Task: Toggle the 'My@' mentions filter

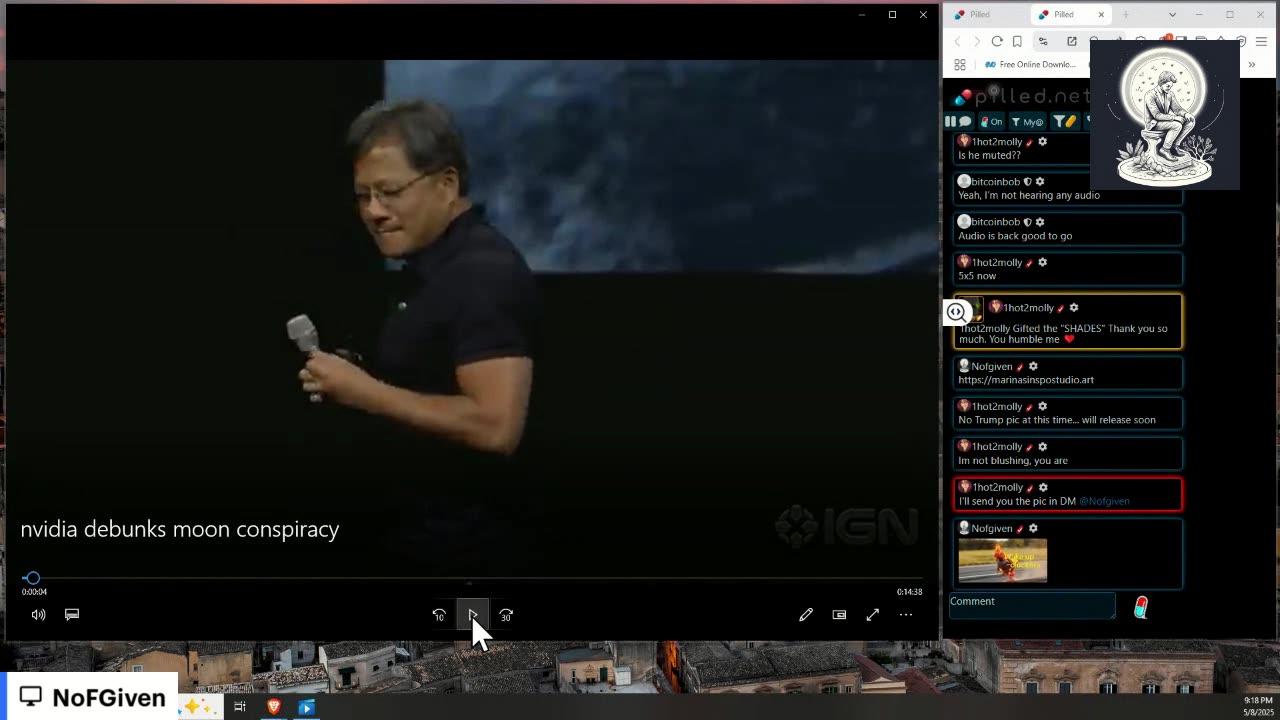Action: point(1027,121)
